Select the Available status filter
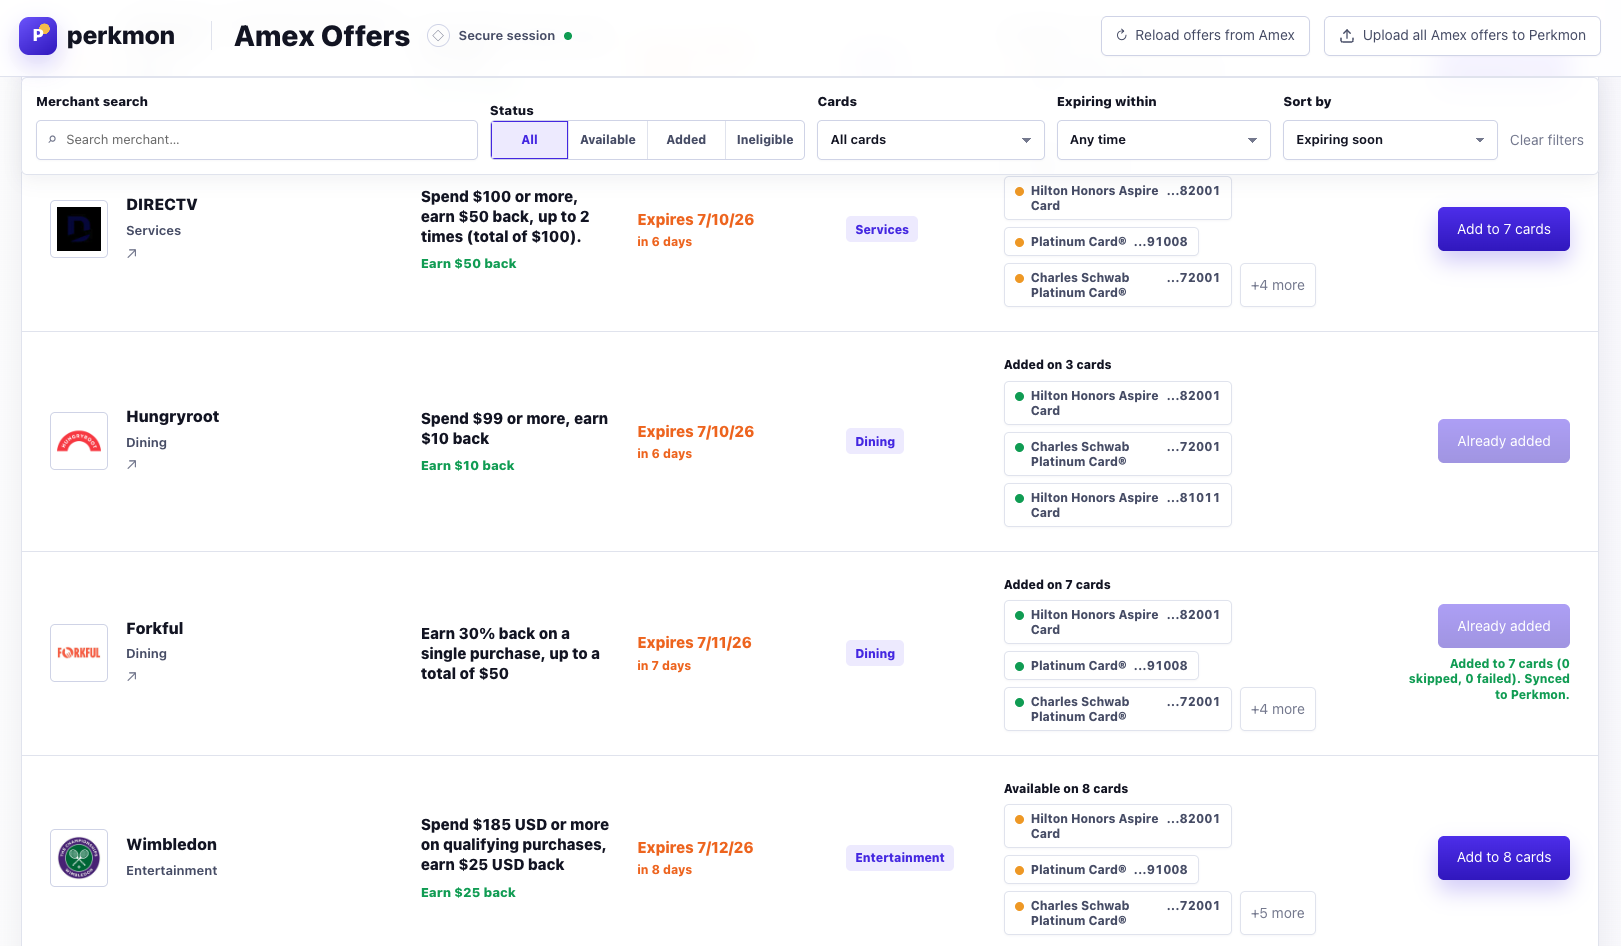The width and height of the screenshot is (1621, 946). coord(608,140)
